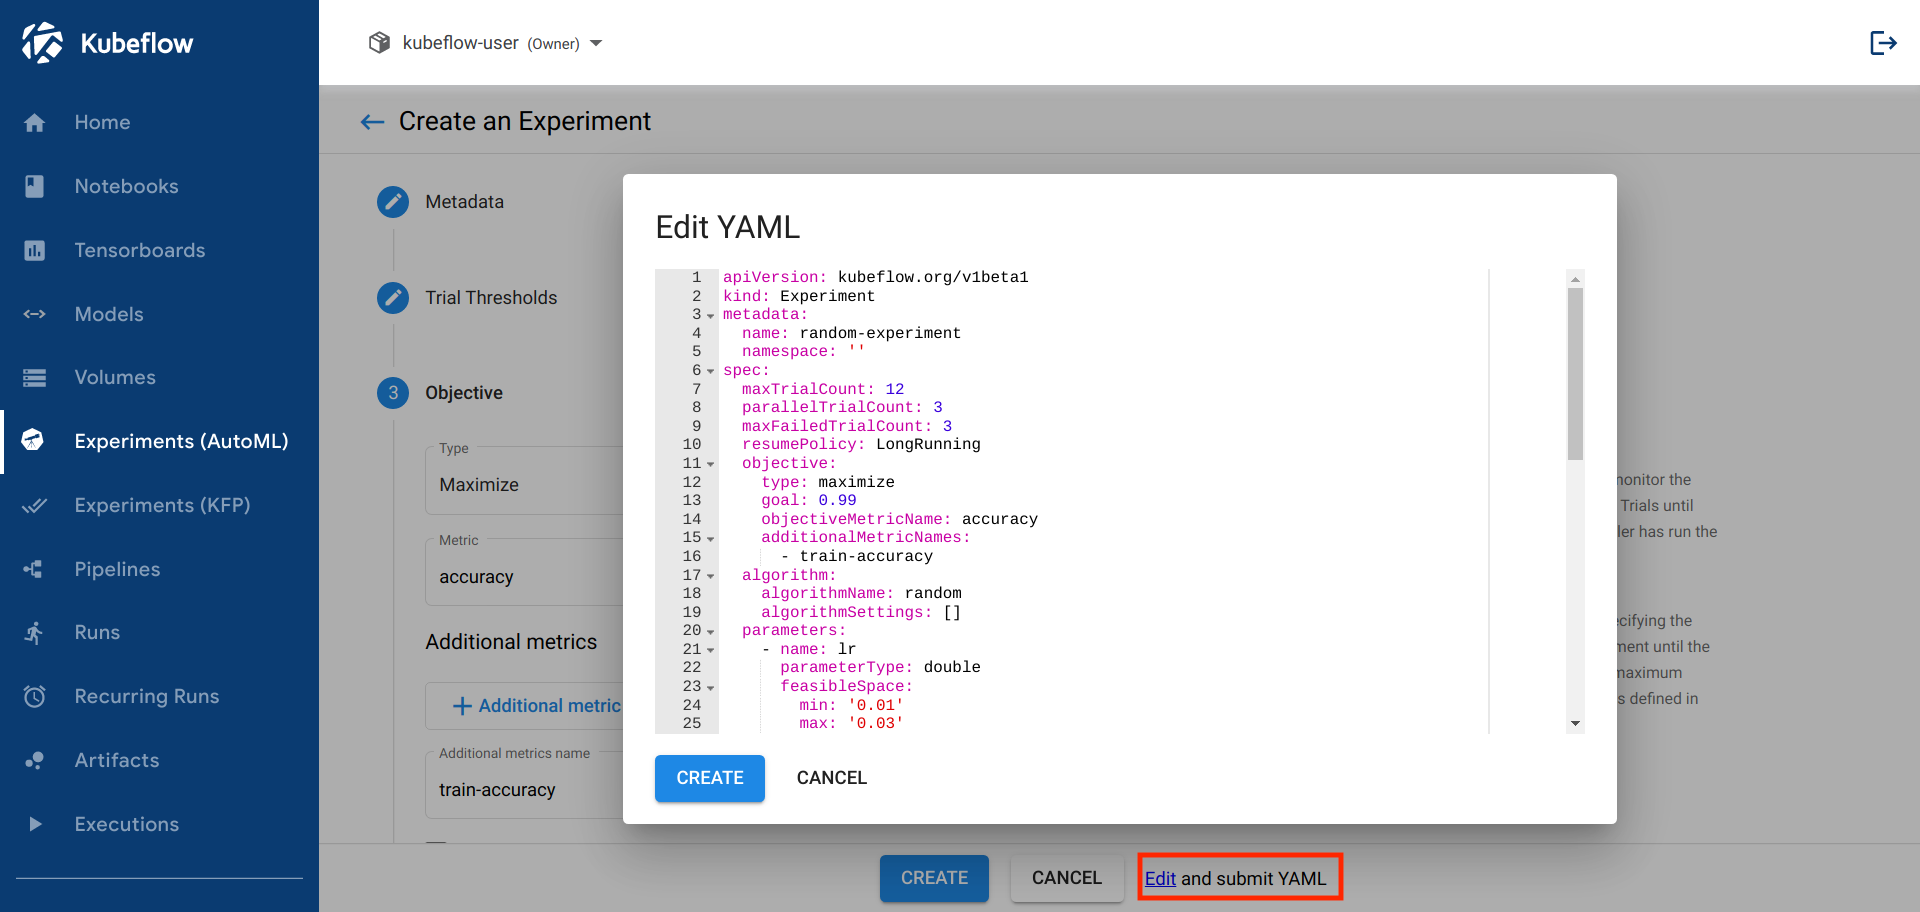The height and width of the screenshot is (912, 1920).
Task: Open the Volumes section icon
Action: pos(34,377)
